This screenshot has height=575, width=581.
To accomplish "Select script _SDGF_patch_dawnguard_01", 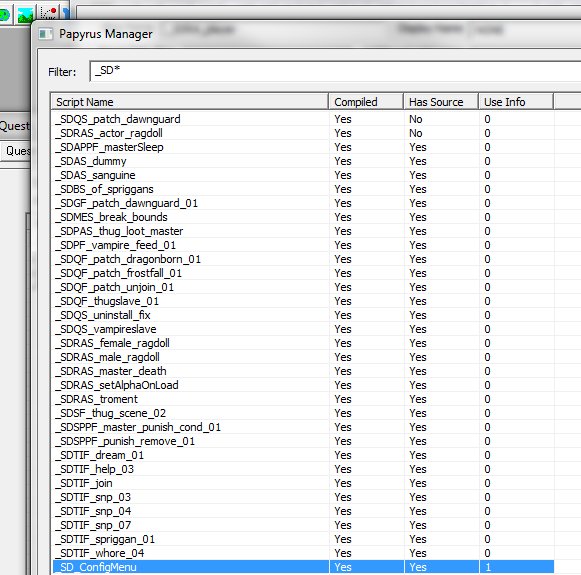I will (126, 203).
